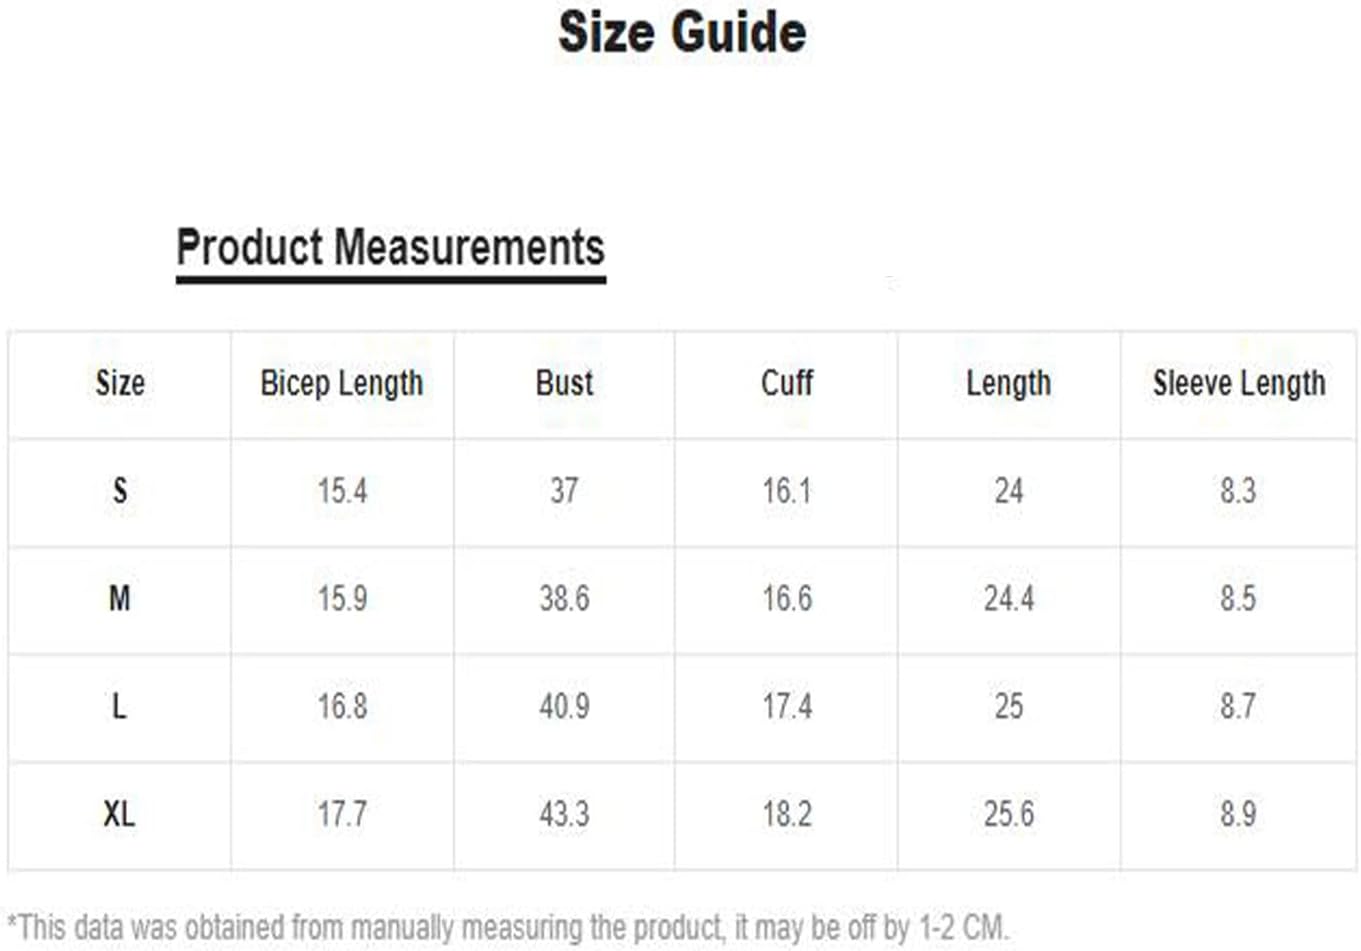The image size is (1361, 951).
Task: Select the Bust column header
Action: tap(564, 383)
